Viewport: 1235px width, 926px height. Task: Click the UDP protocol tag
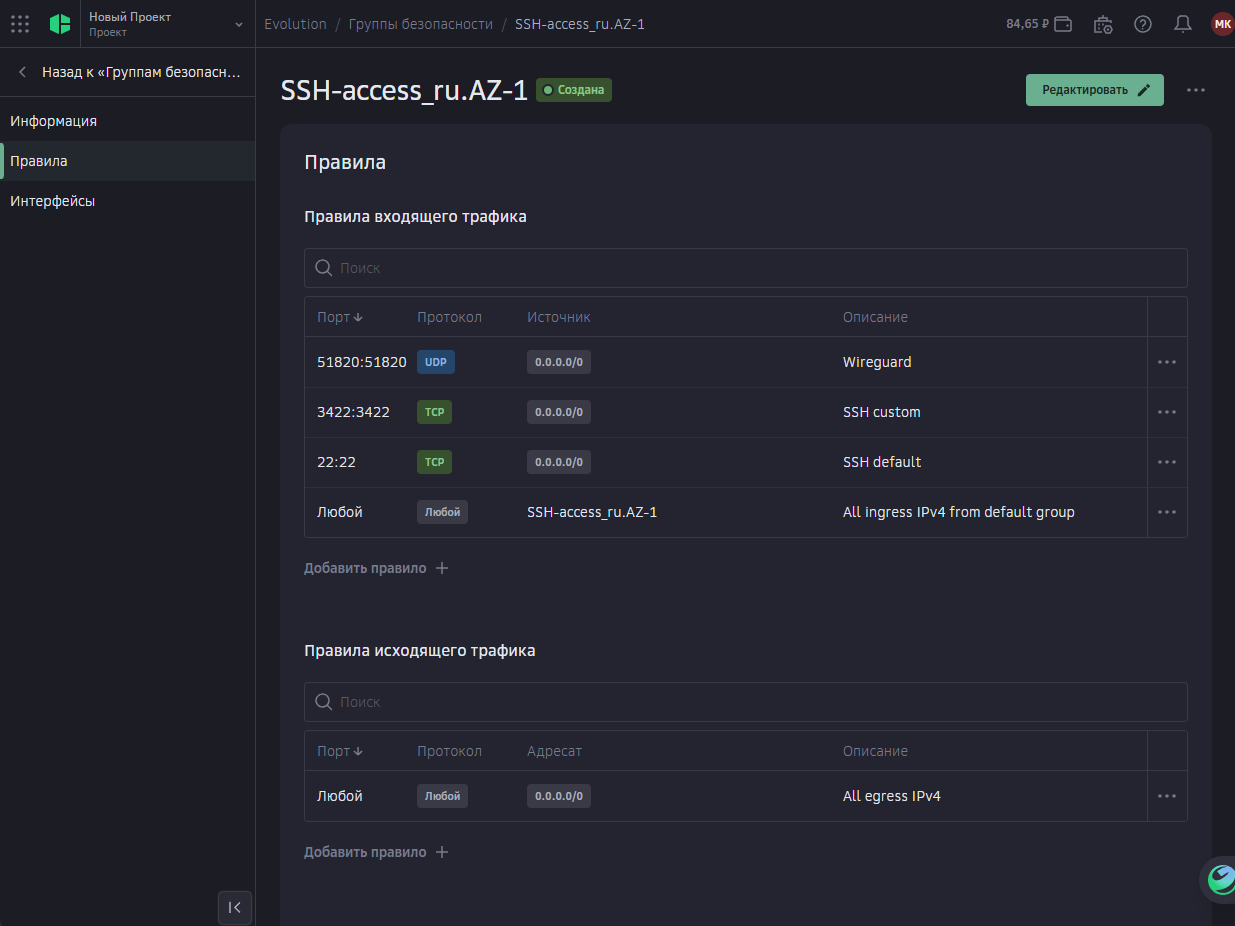click(x=436, y=362)
